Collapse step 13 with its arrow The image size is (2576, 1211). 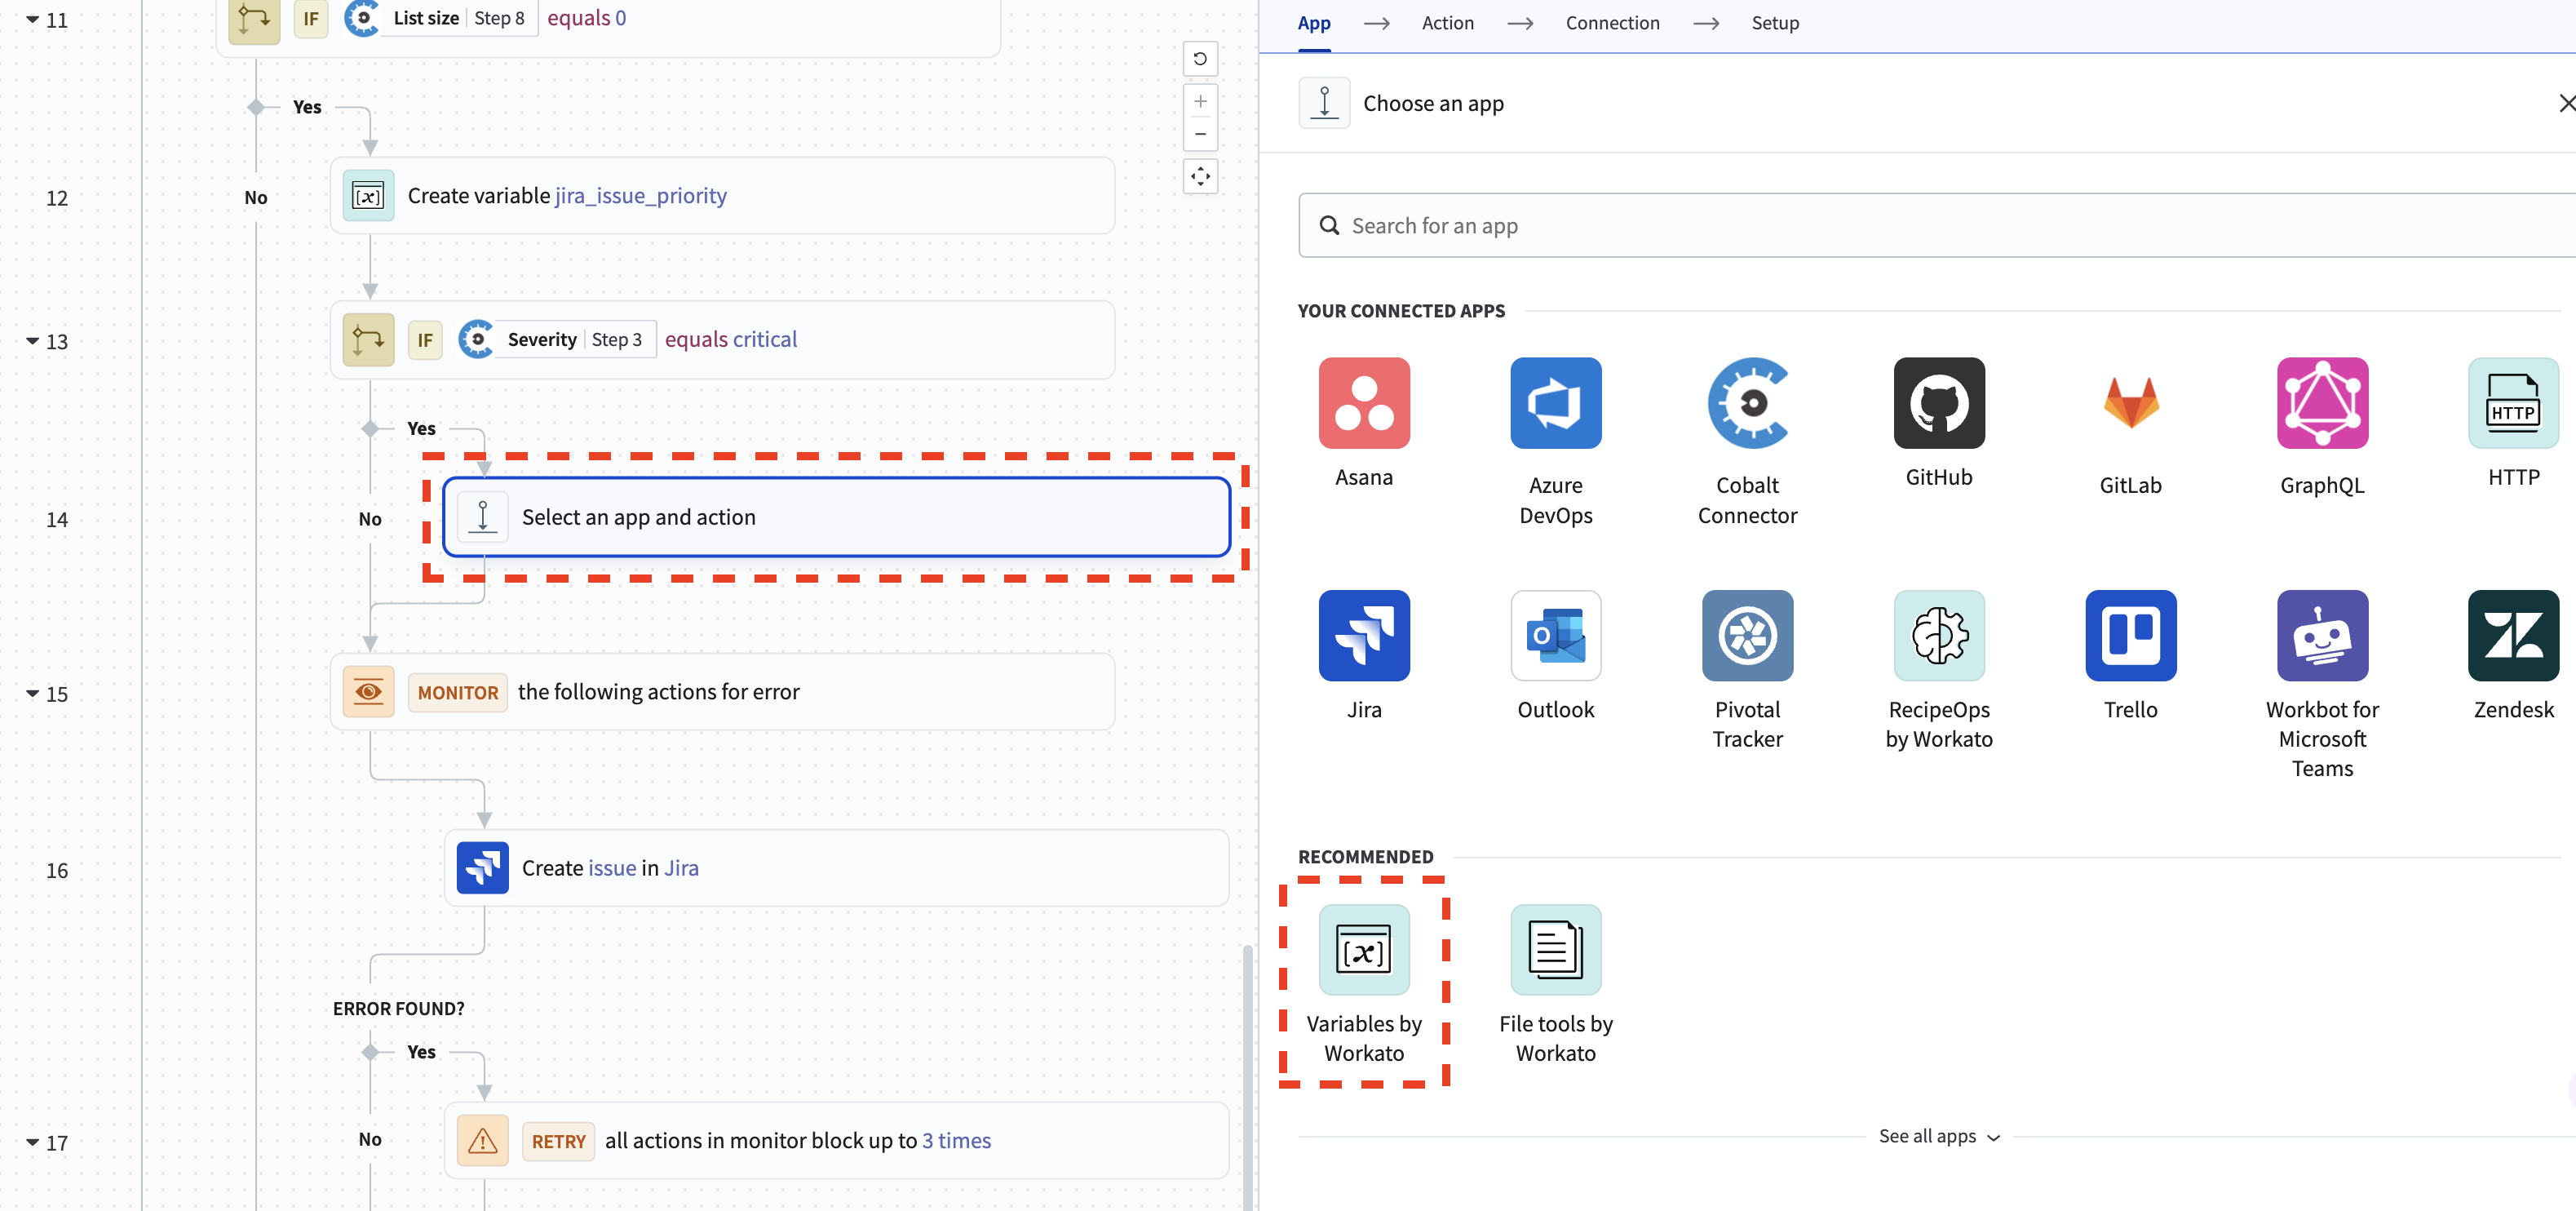pos(32,341)
